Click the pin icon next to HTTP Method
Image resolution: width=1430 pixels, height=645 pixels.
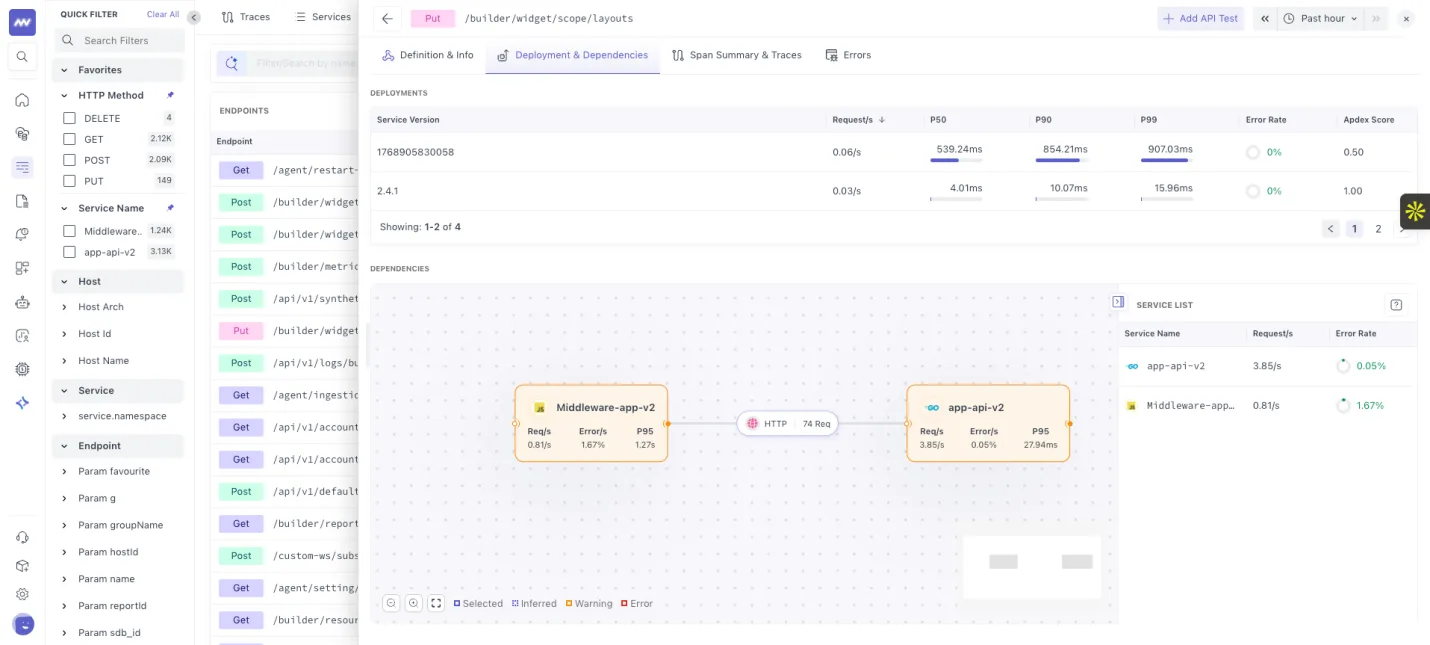click(x=170, y=95)
